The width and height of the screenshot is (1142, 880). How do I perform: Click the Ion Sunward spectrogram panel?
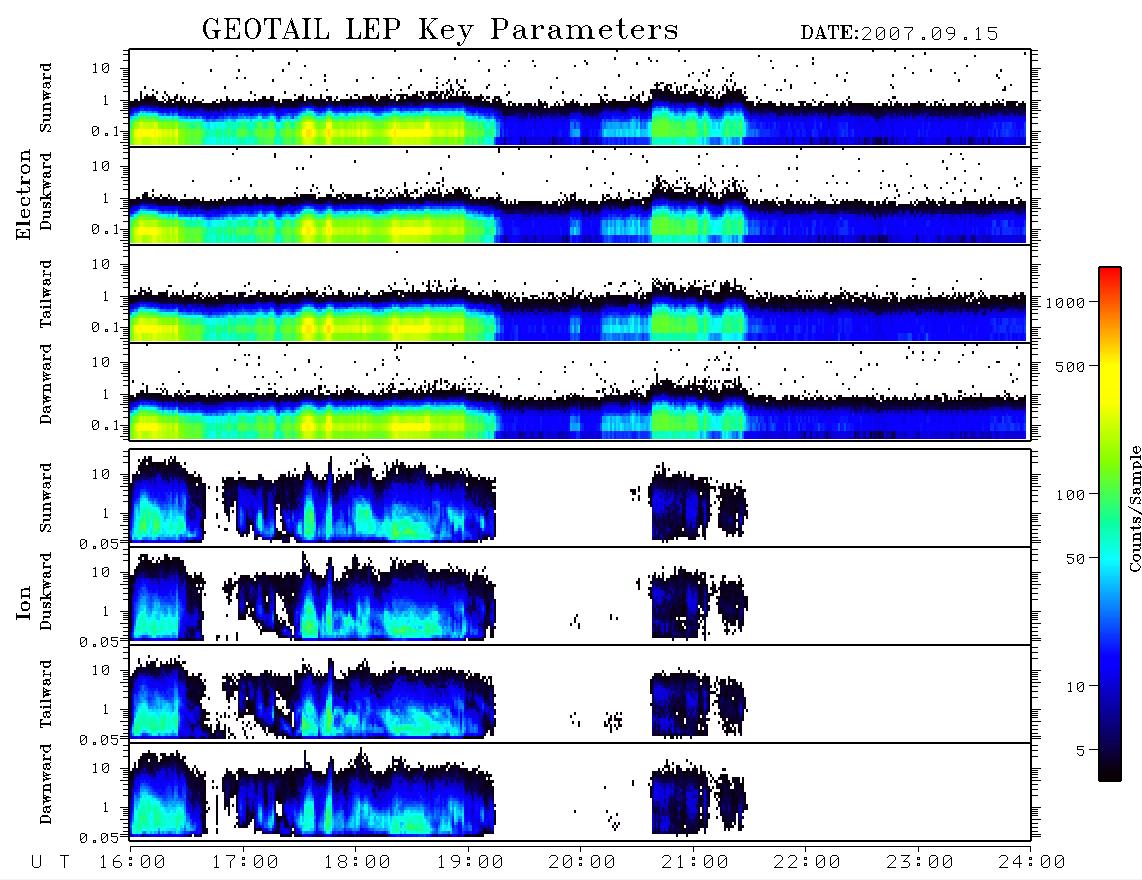580,498
